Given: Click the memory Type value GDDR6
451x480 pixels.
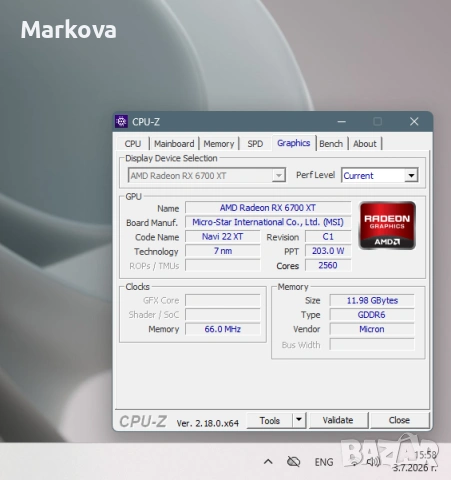Looking at the screenshot, I should coord(372,315).
